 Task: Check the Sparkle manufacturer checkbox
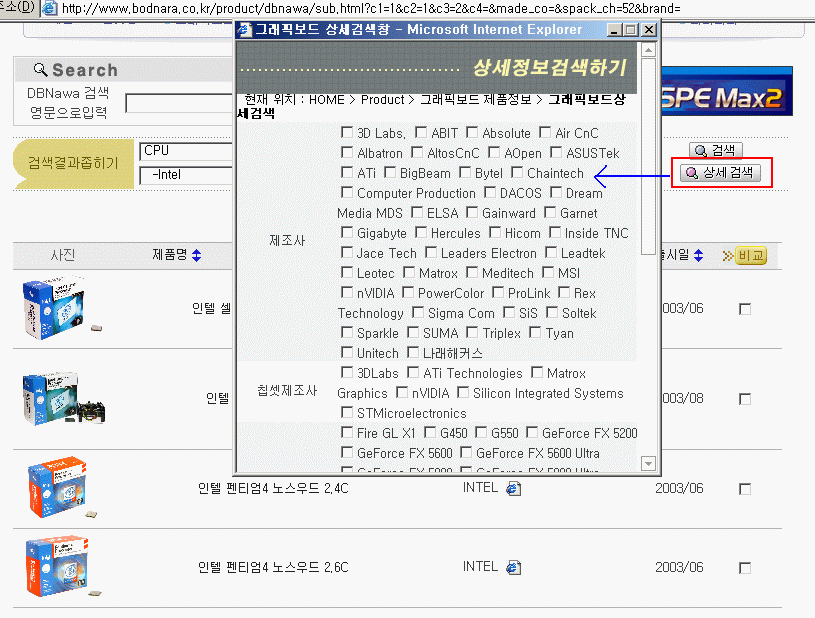(347, 332)
